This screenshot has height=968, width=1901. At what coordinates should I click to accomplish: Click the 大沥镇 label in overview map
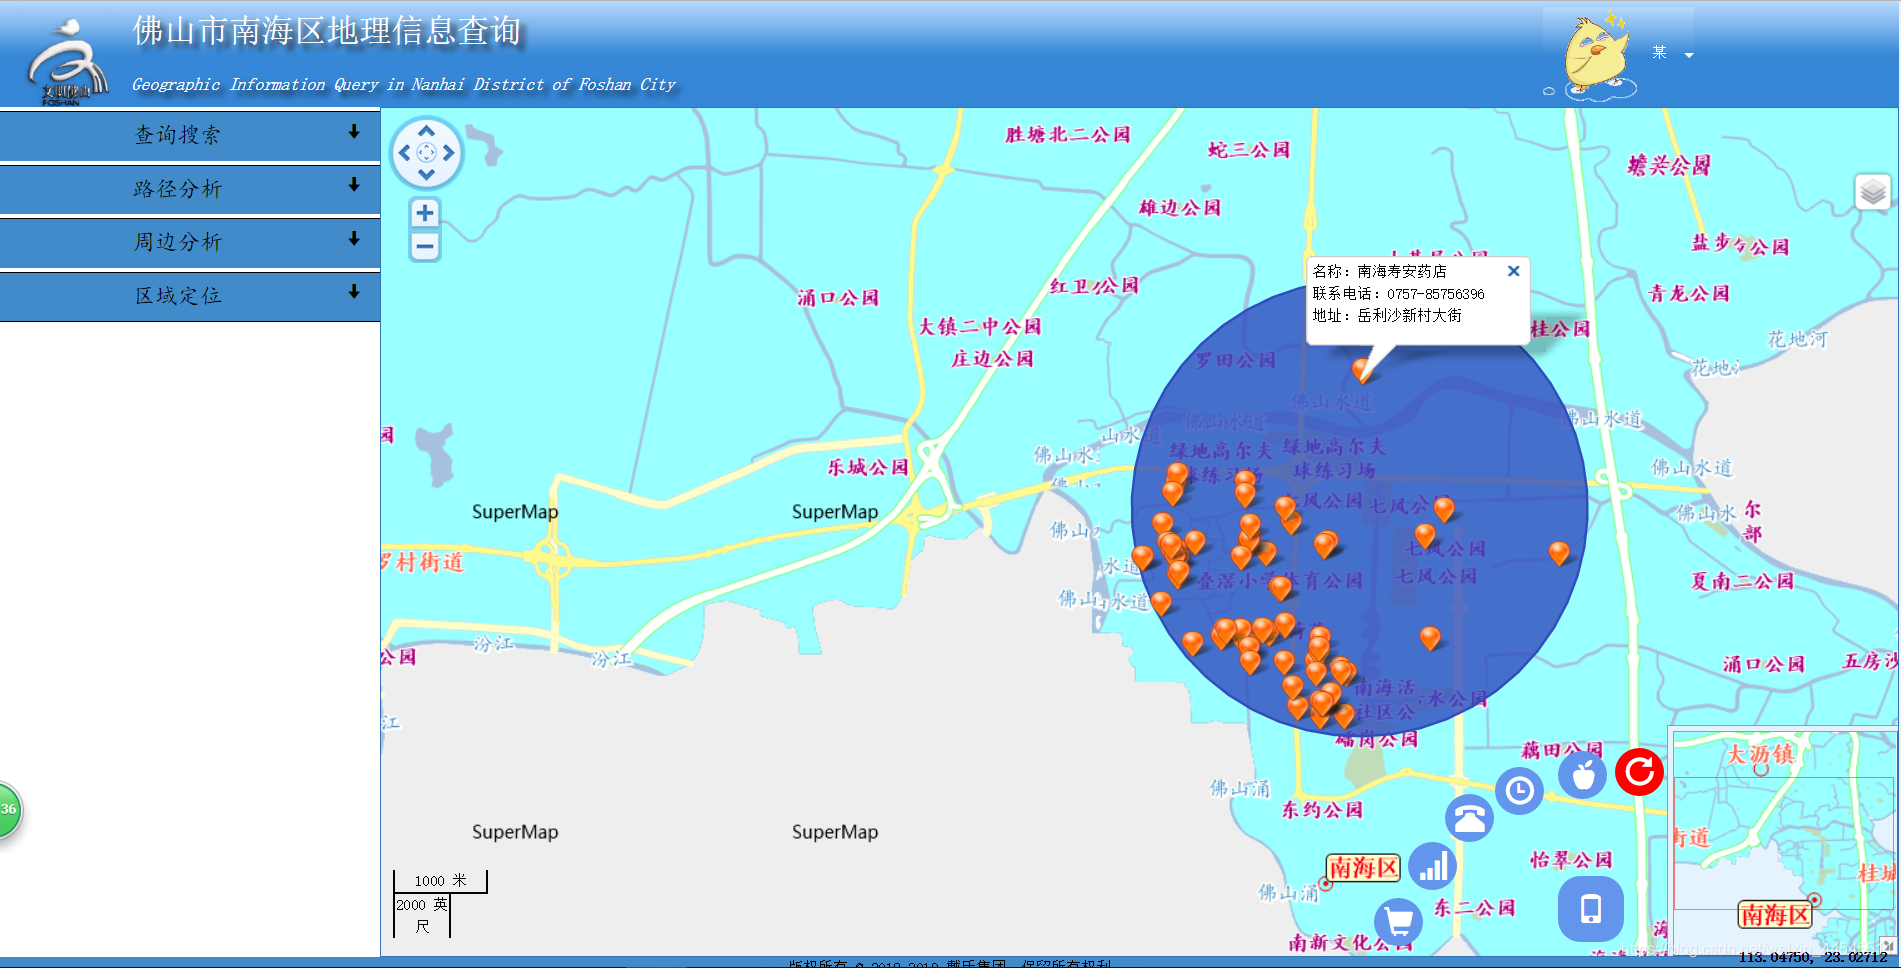1761,754
